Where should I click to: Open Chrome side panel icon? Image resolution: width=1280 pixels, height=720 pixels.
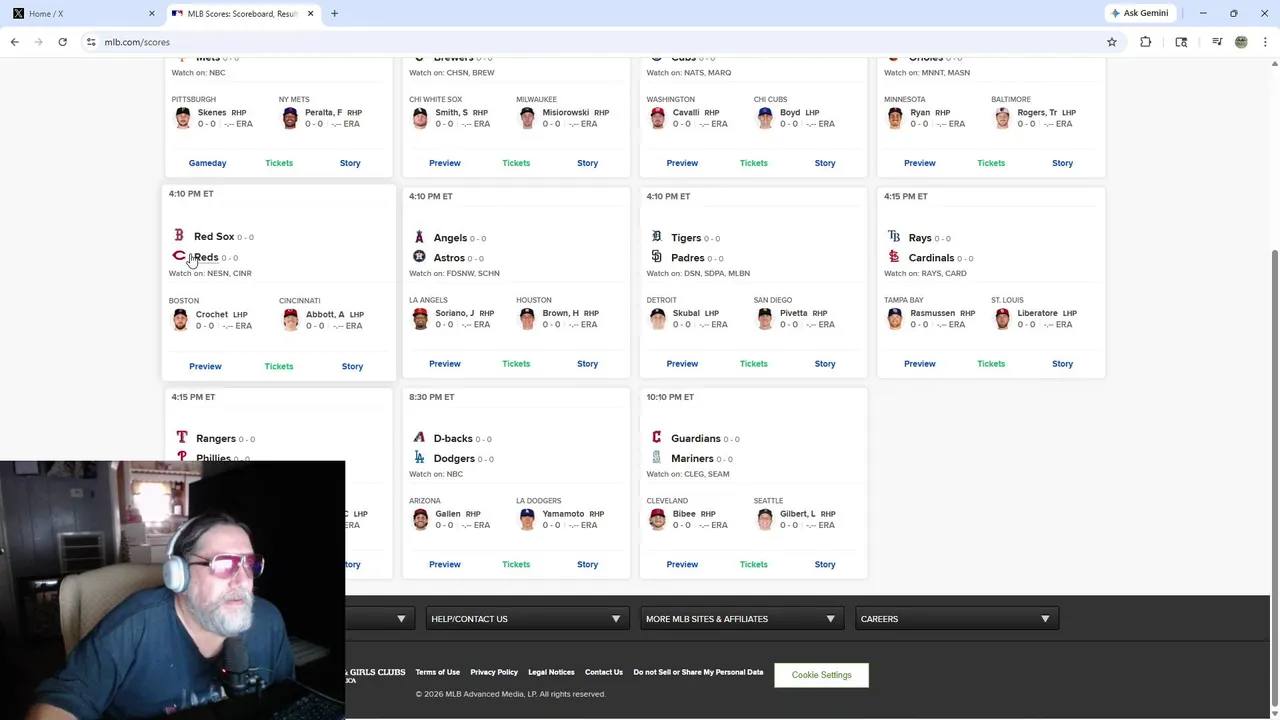click(x=1181, y=42)
